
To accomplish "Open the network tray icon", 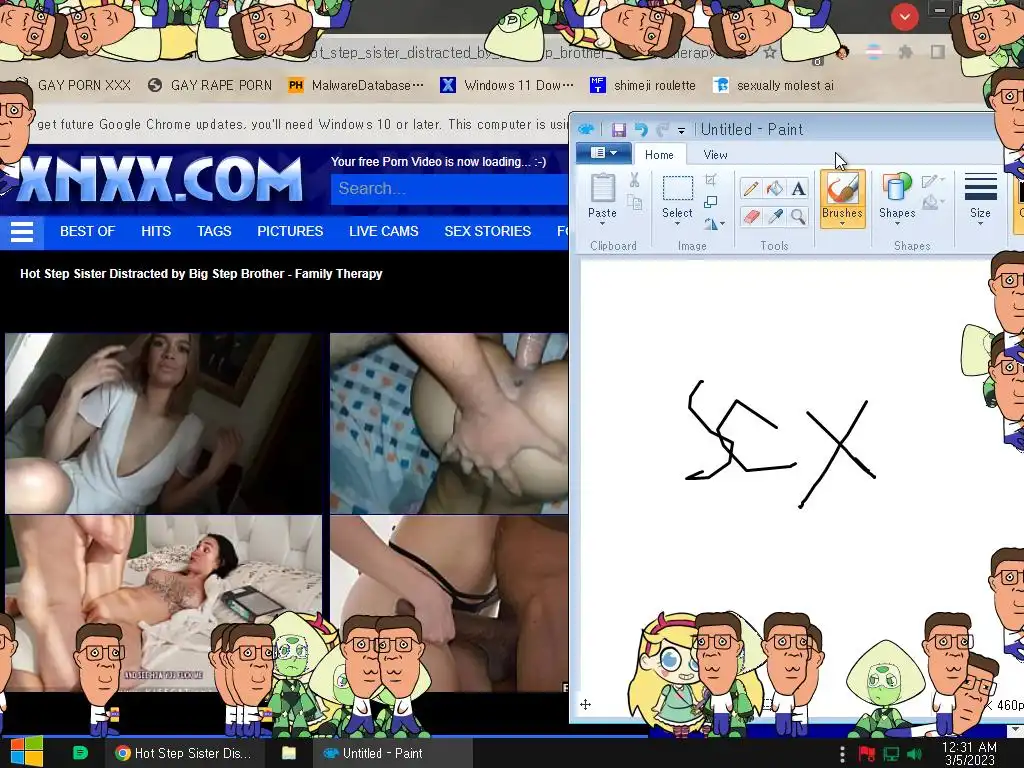I will pos(891,754).
